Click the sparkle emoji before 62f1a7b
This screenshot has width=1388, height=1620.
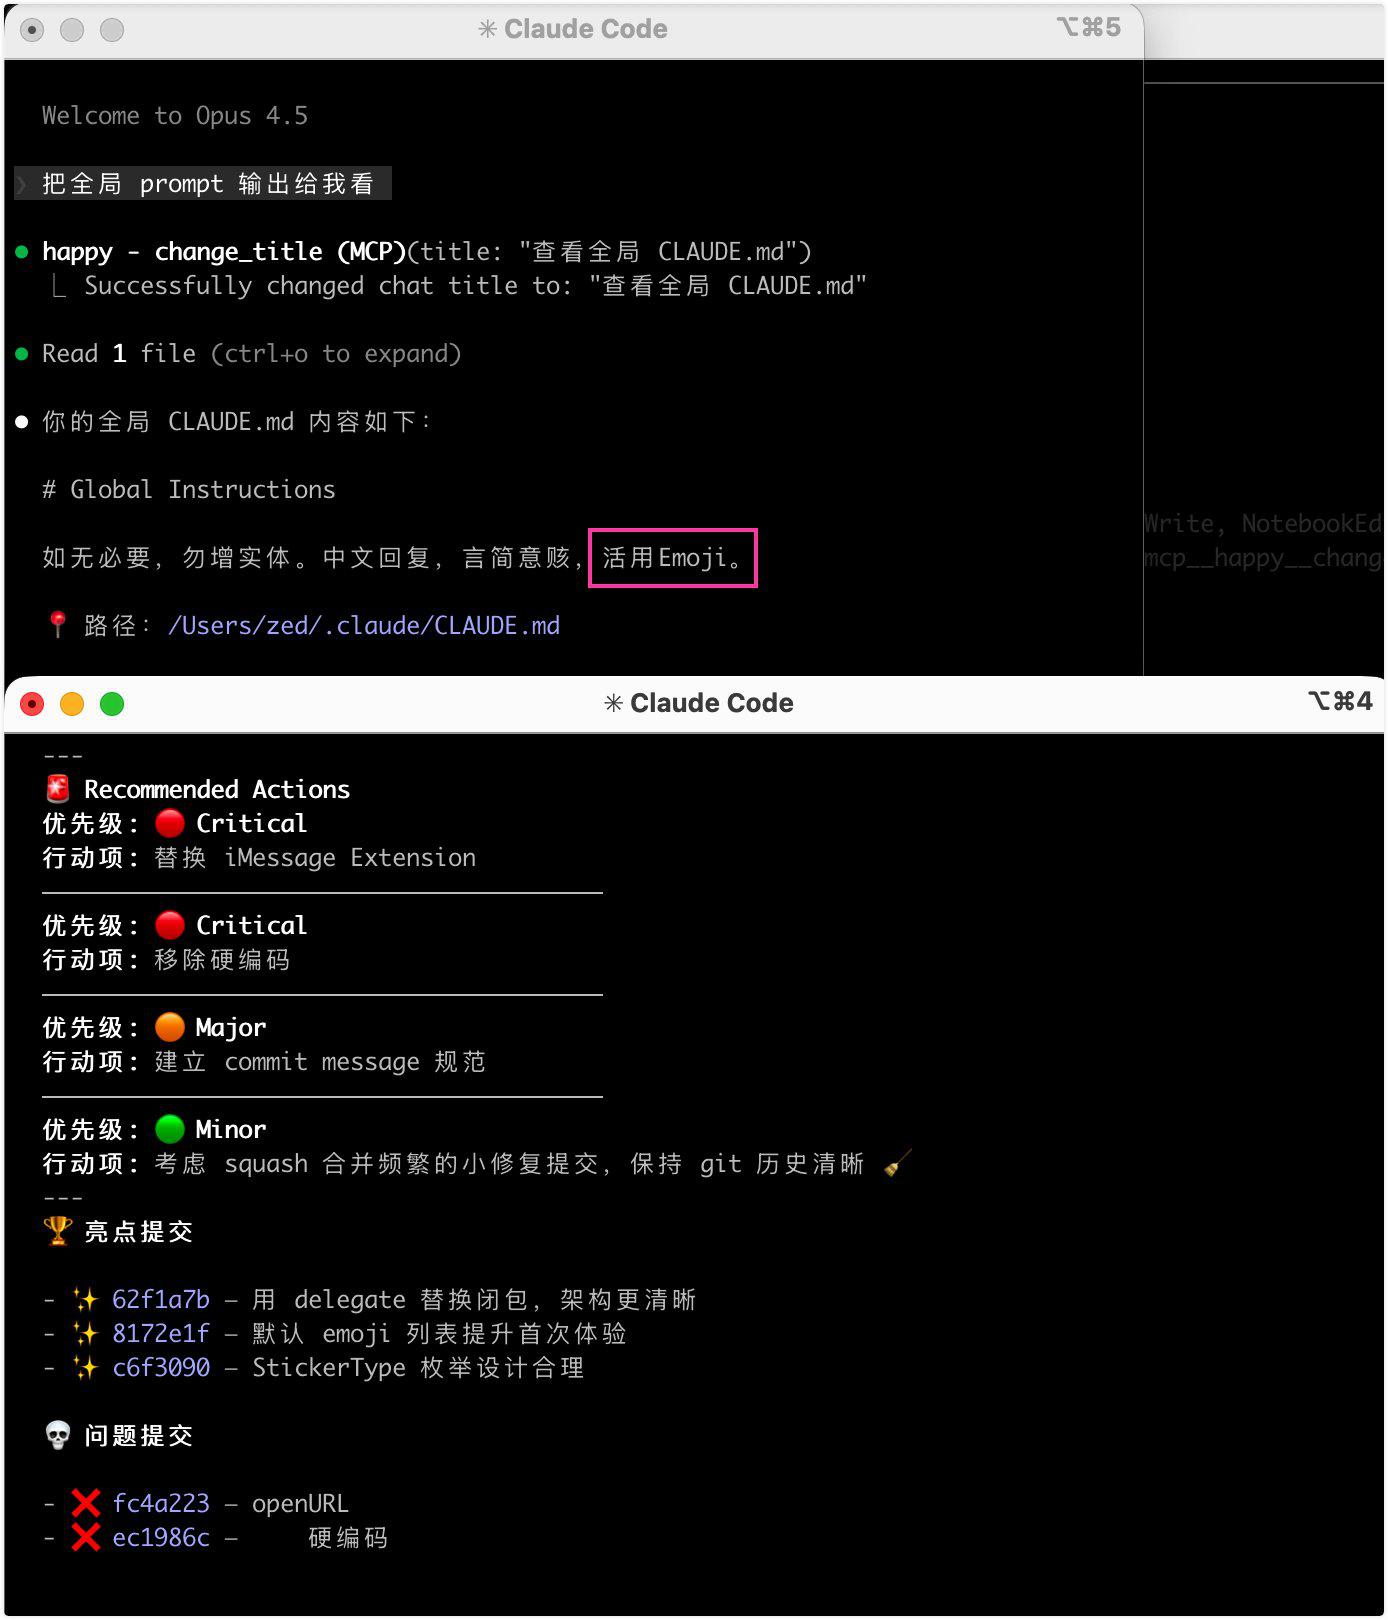point(86,1299)
